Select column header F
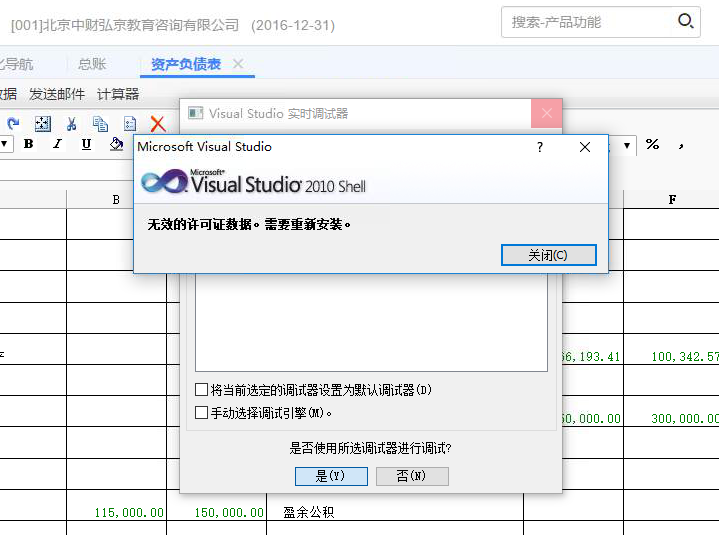This screenshot has height=535, width=719. [x=671, y=199]
